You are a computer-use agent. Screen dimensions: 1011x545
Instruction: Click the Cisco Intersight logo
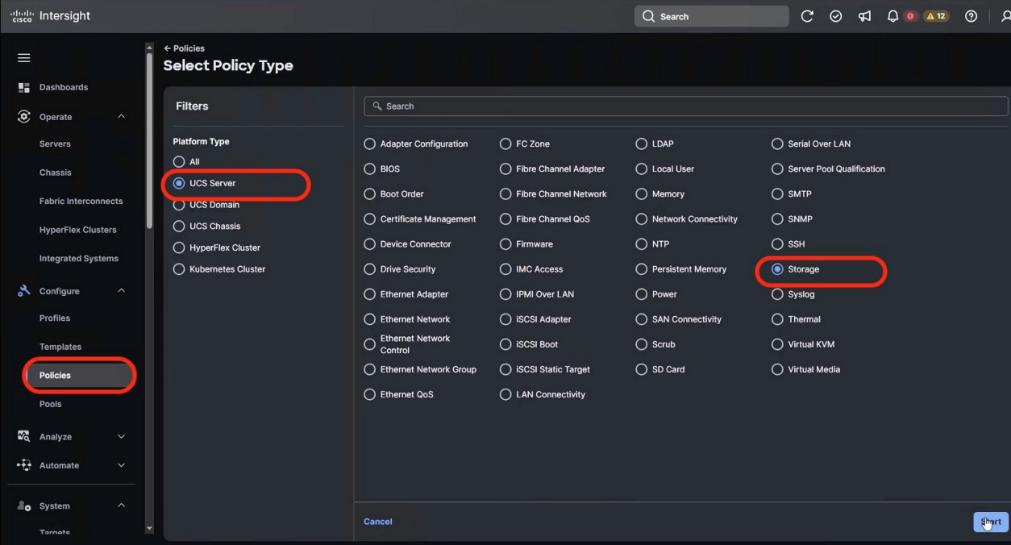pos(50,16)
